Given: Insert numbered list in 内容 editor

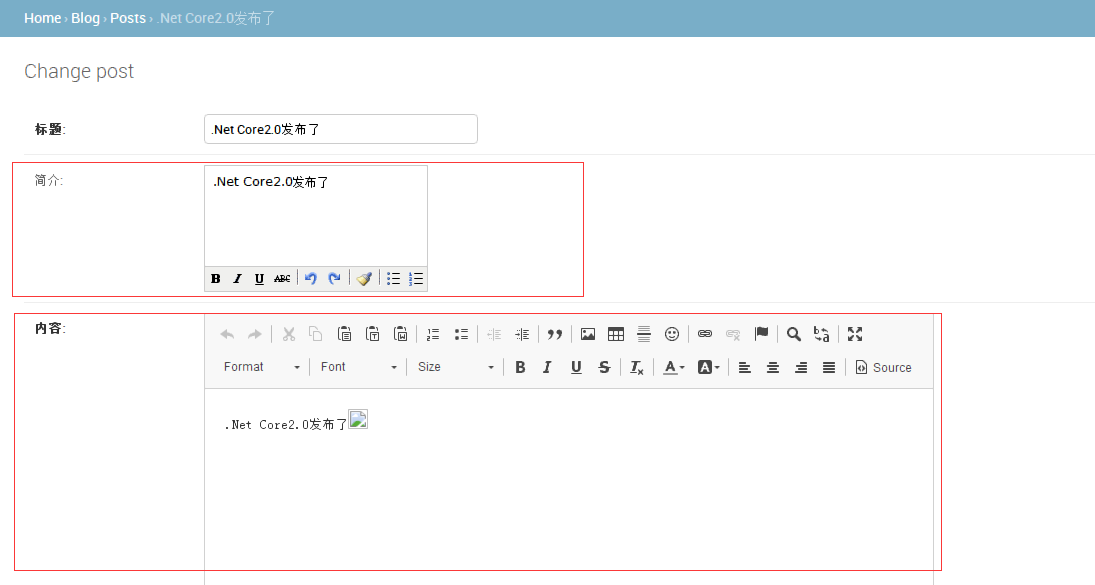Looking at the screenshot, I should 433,334.
